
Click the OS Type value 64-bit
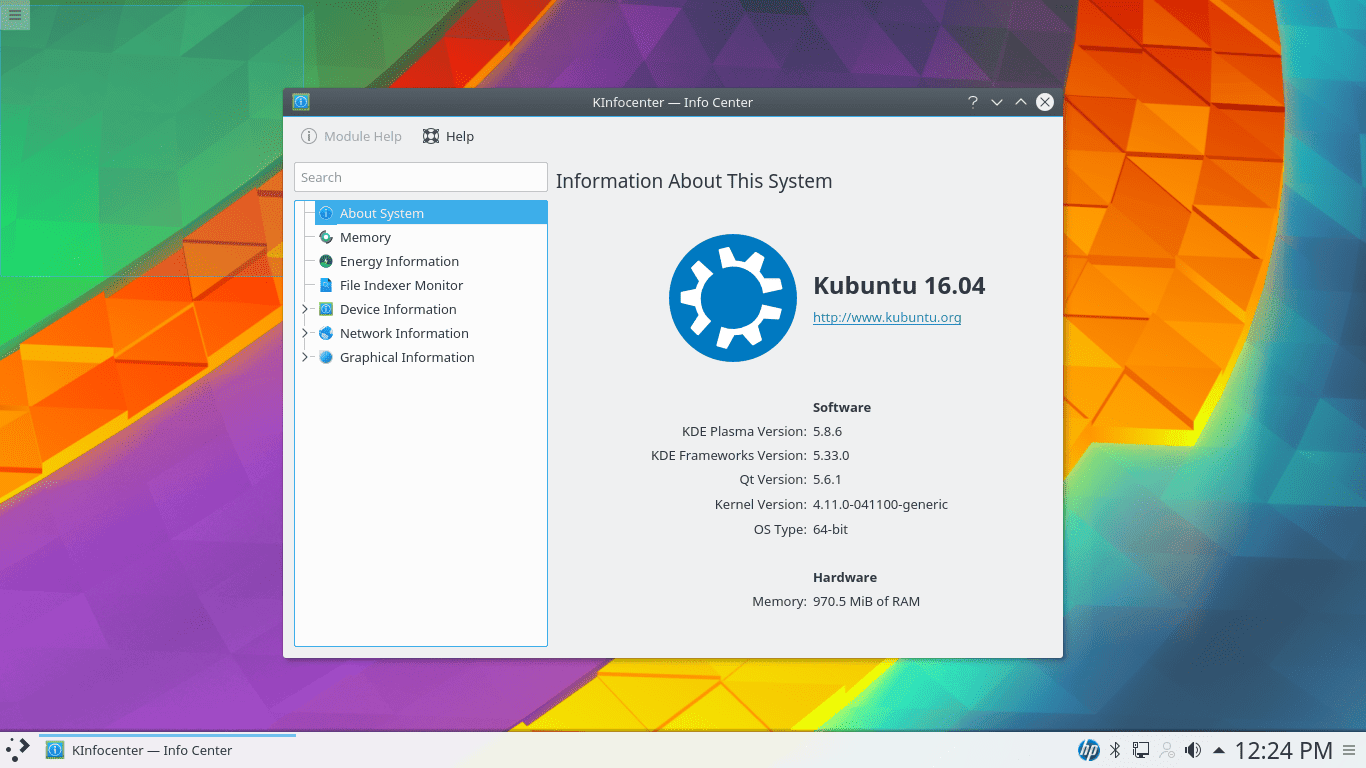coord(830,529)
